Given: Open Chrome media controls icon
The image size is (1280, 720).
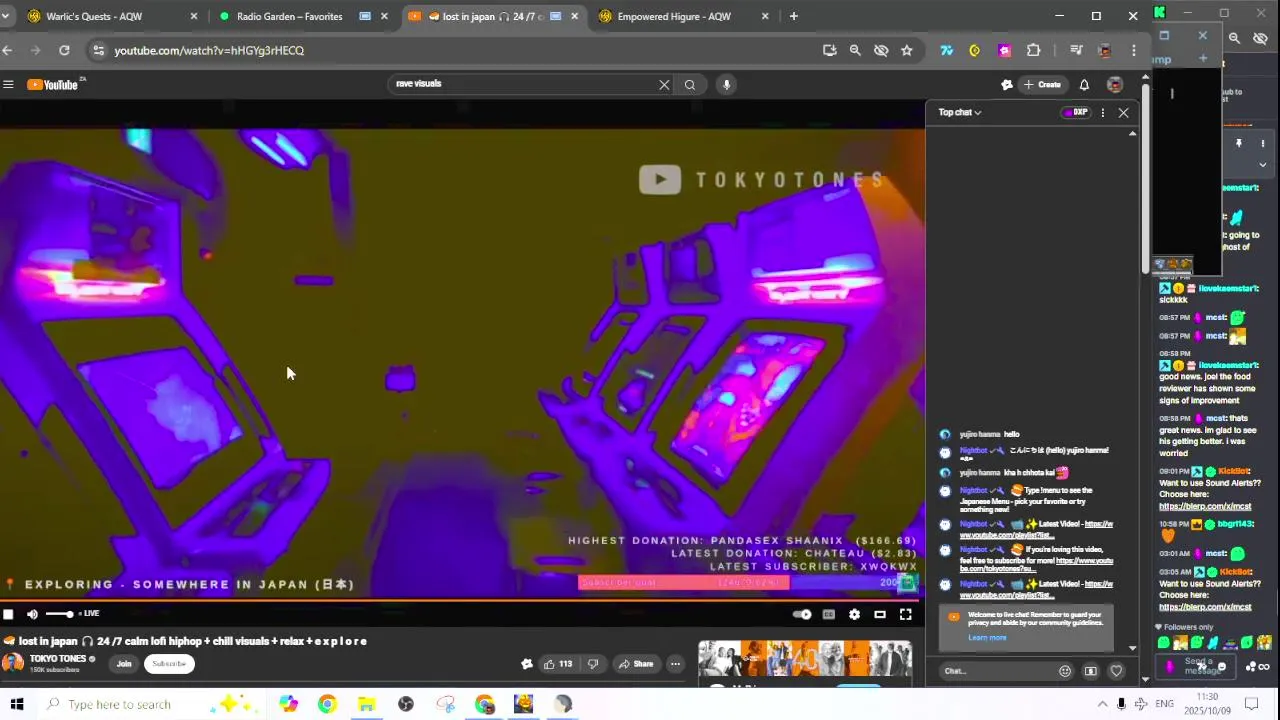Looking at the screenshot, I should [1076, 50].
